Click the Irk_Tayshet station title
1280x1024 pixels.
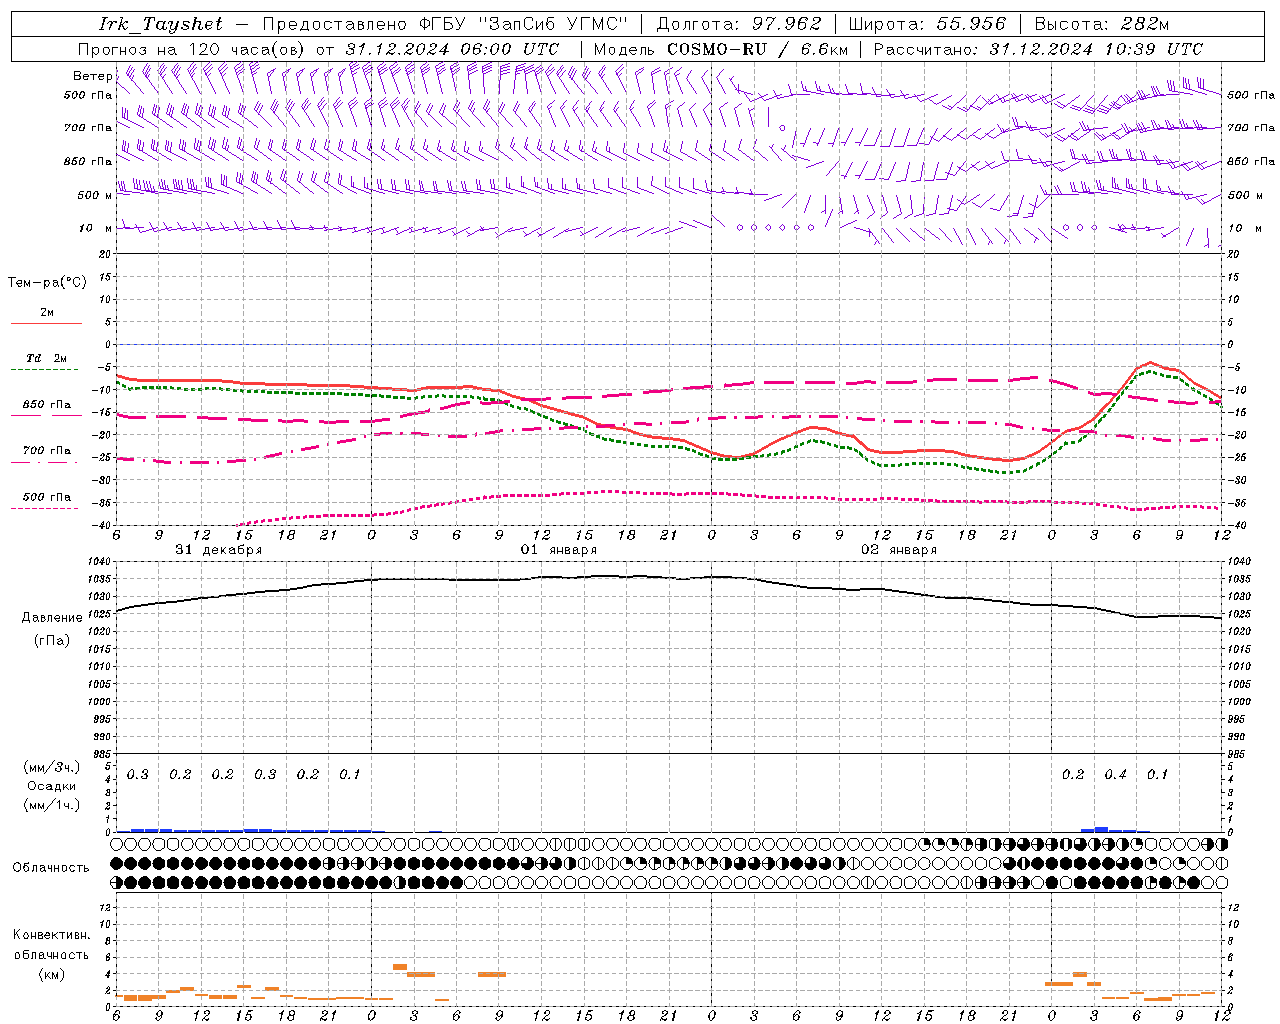(x=161, y=24)
